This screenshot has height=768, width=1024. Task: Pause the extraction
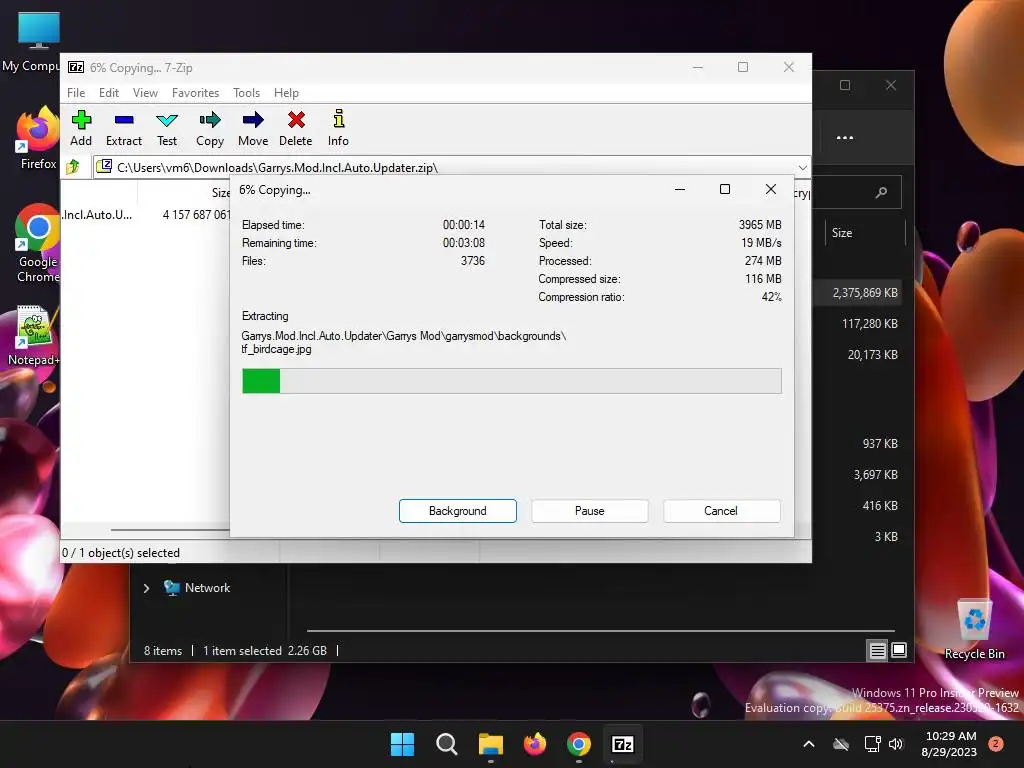[x=590, y=511]
